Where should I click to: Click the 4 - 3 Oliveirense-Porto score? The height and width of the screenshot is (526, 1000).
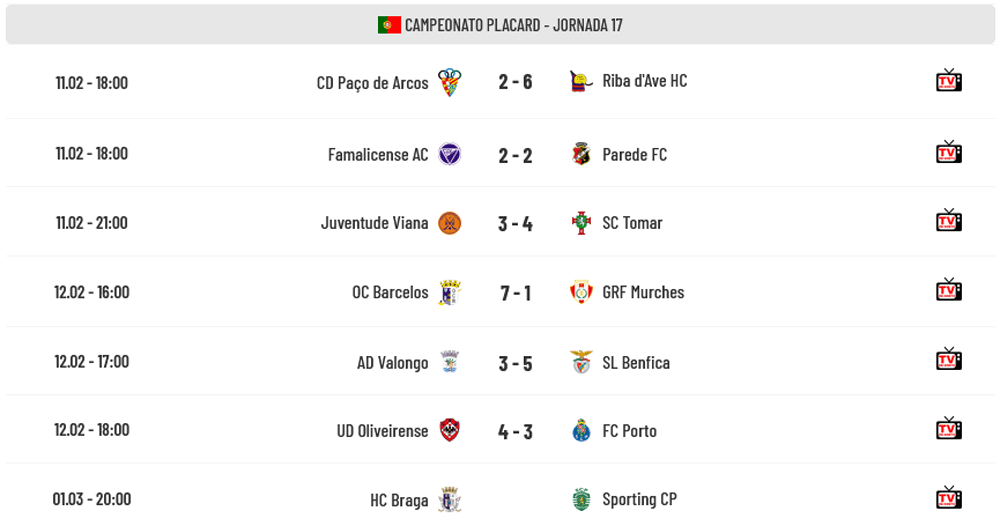coord(515,431)
